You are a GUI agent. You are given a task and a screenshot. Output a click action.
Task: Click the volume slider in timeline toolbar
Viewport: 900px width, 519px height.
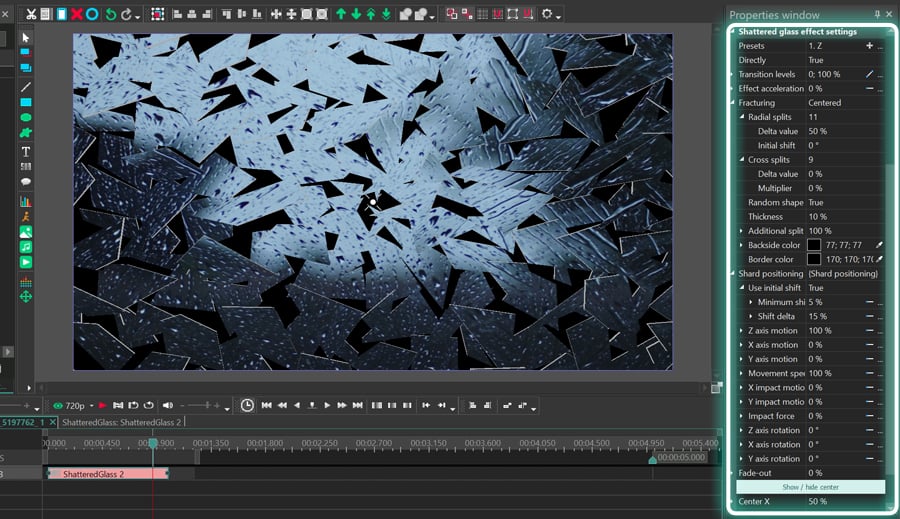point(200,405)
